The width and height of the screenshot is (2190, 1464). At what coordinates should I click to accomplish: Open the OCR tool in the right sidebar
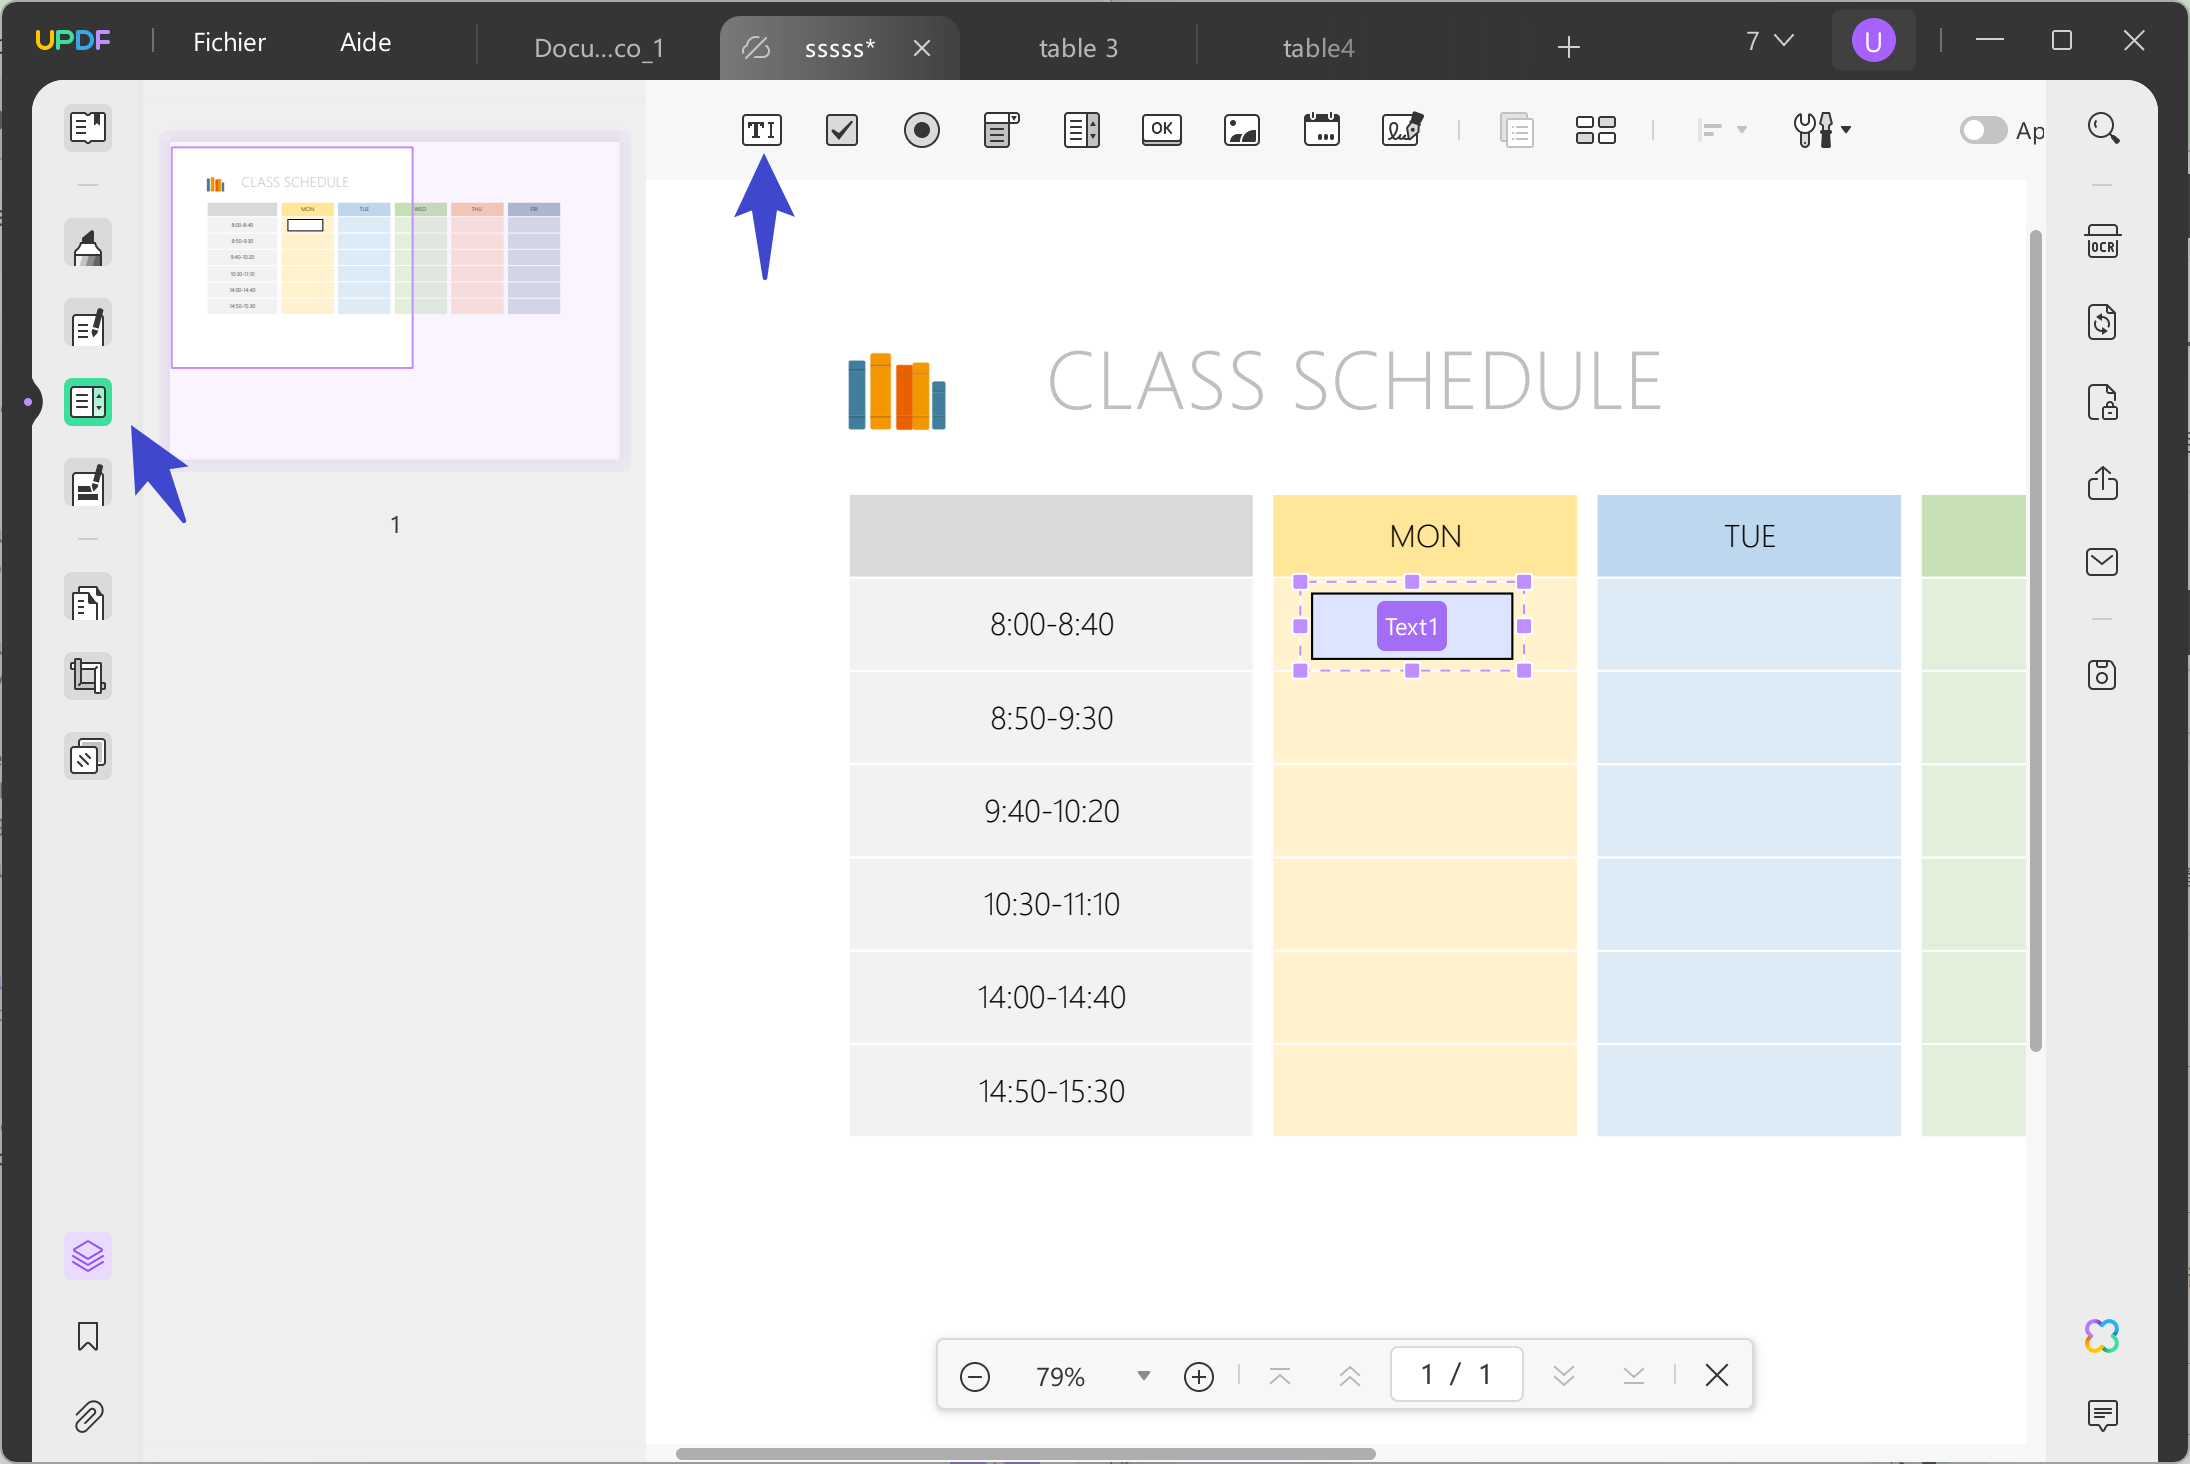tap(2102, 241)
